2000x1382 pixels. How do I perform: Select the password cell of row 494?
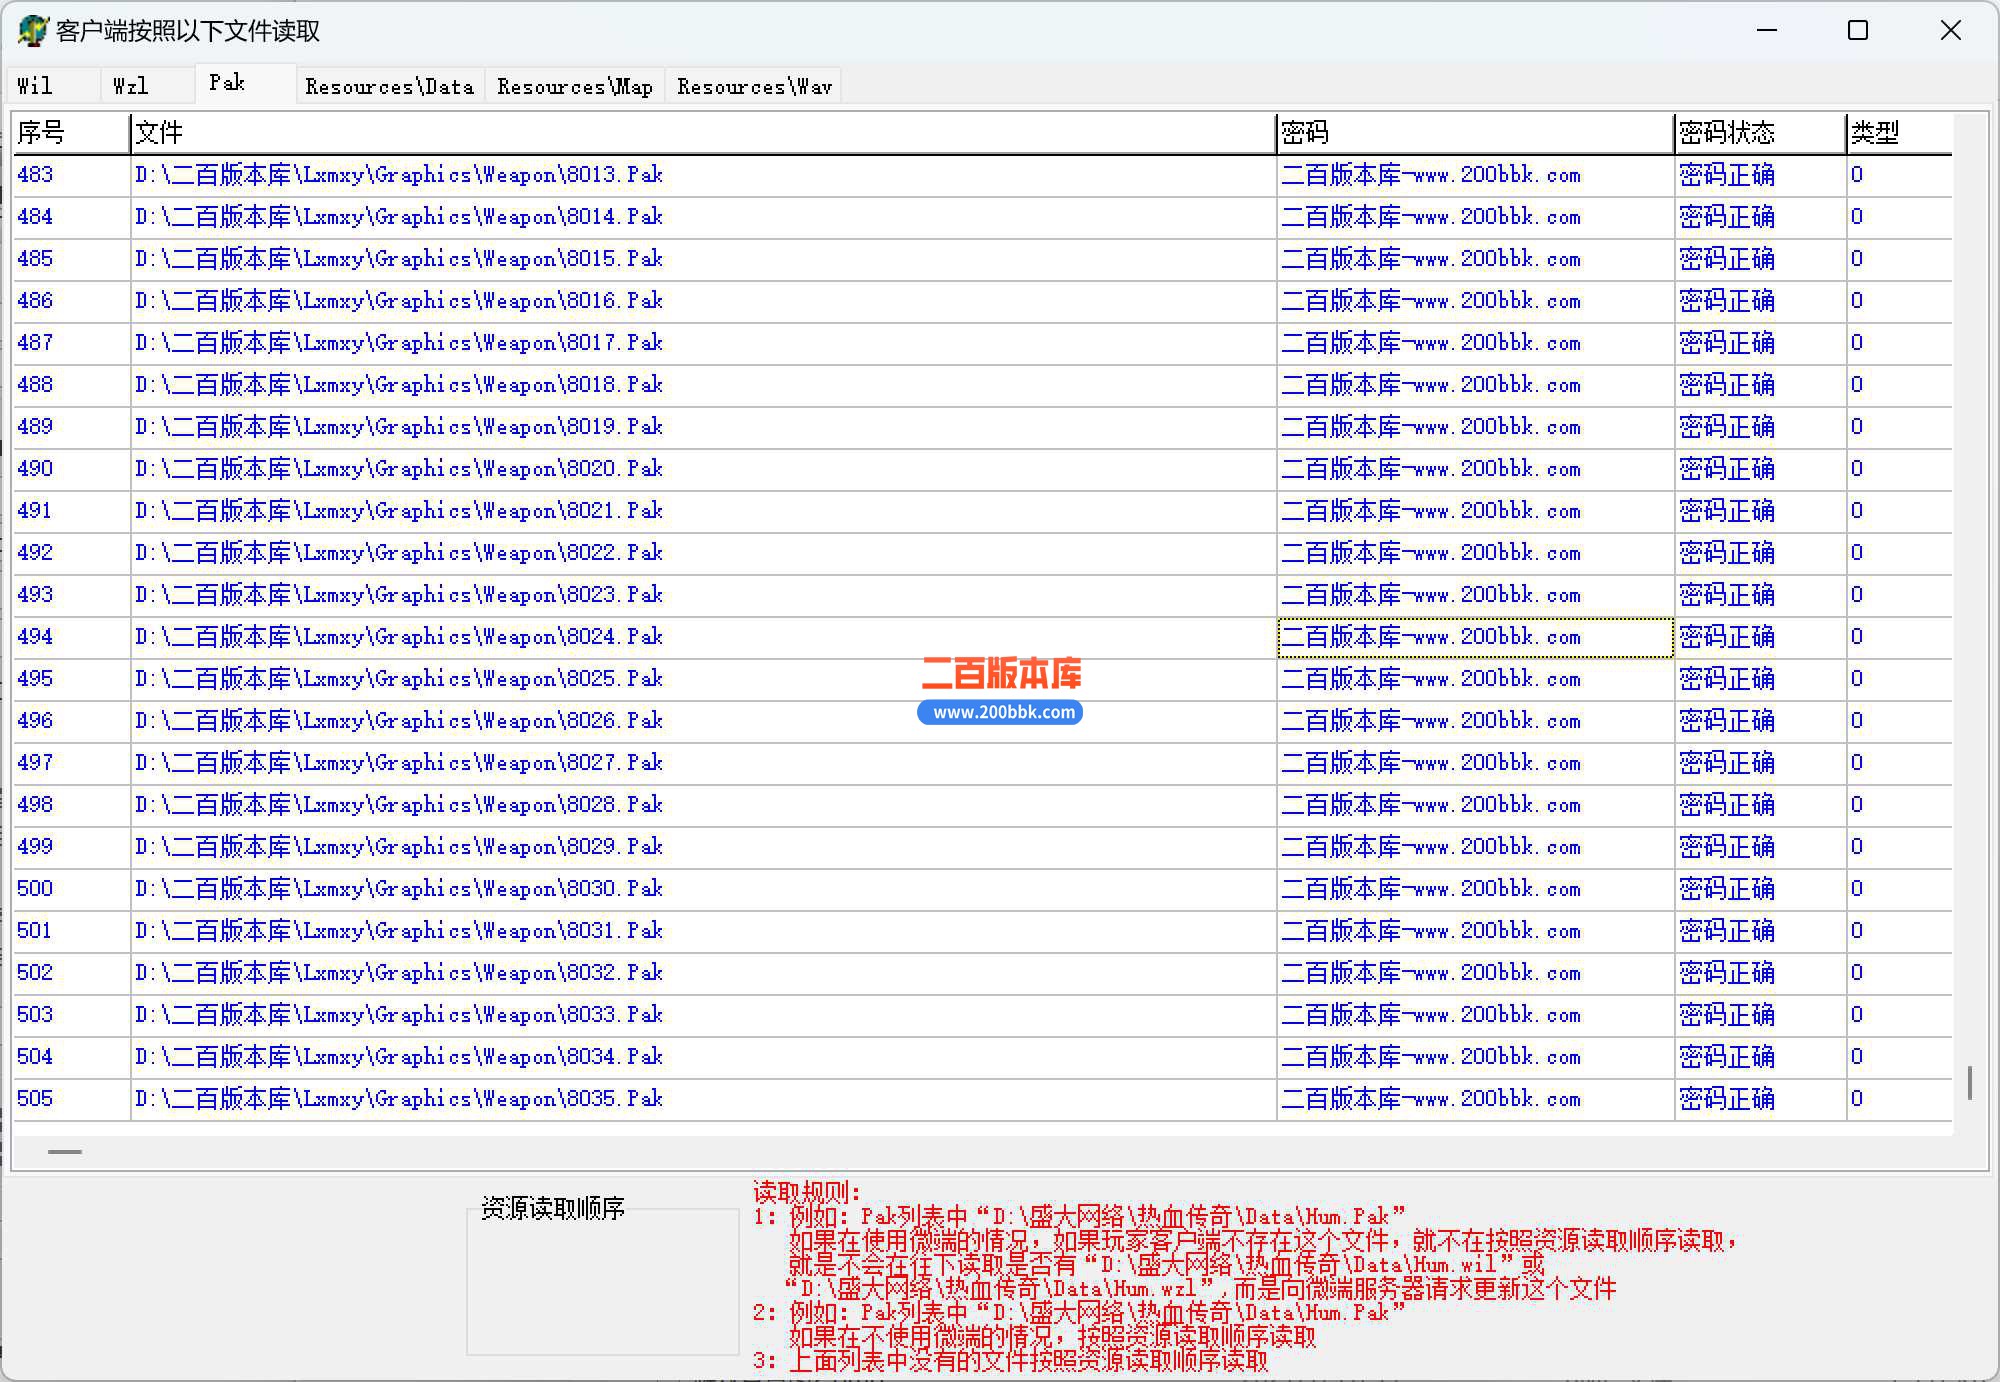click(x=1475, y=637)
